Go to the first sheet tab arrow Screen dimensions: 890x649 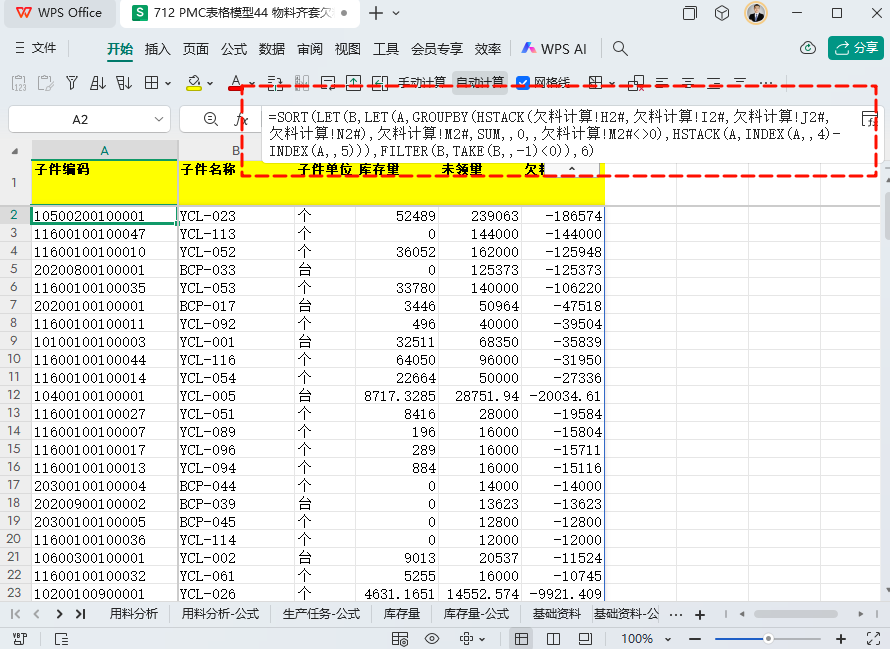point(16,614)
